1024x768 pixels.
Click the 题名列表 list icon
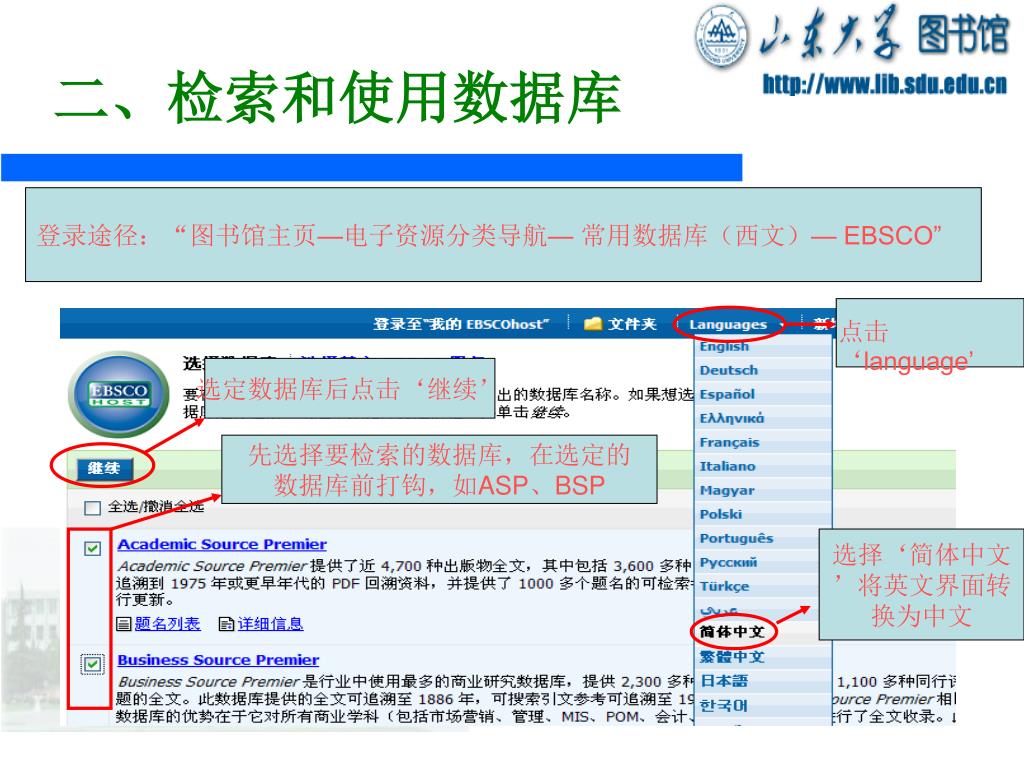click(x=124, y=624)
